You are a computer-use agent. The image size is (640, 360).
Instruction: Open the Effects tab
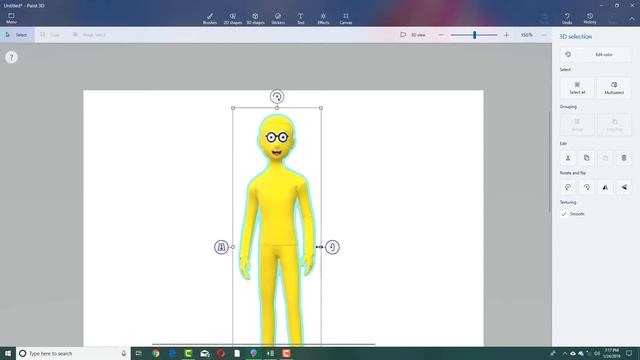click(323, 18)
